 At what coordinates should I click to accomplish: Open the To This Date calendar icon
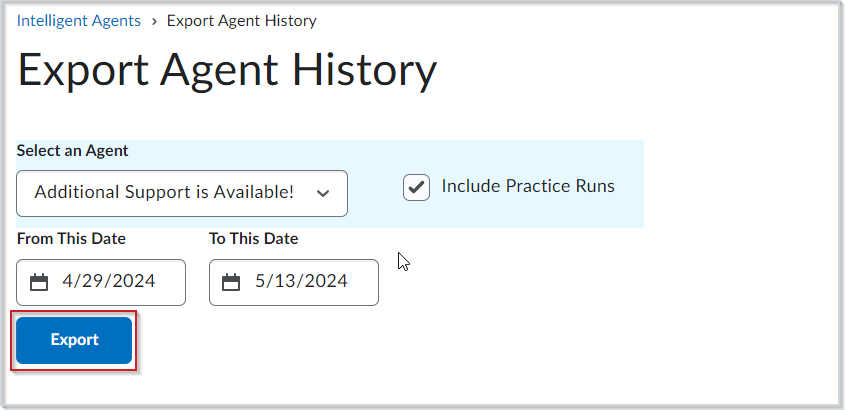click(231, 282)
